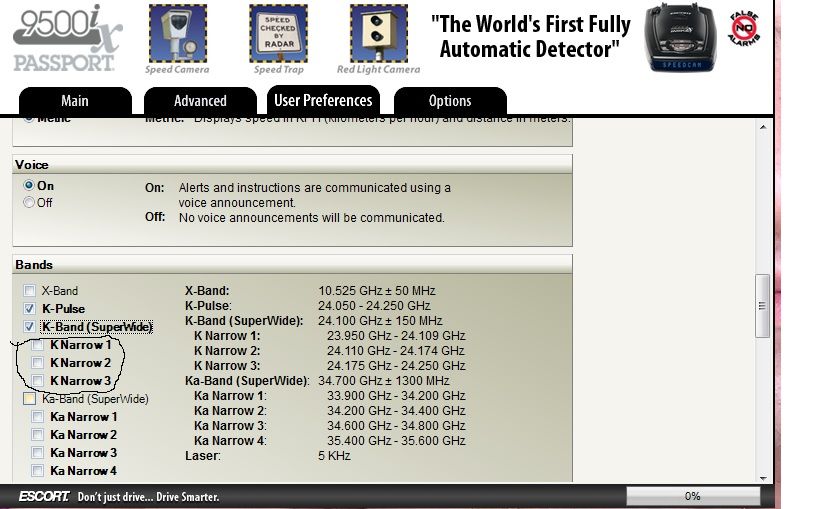This screenshot has width=819, height=509.
Task: Click the Speed Camera icon
Action: [x=177, y=34]
